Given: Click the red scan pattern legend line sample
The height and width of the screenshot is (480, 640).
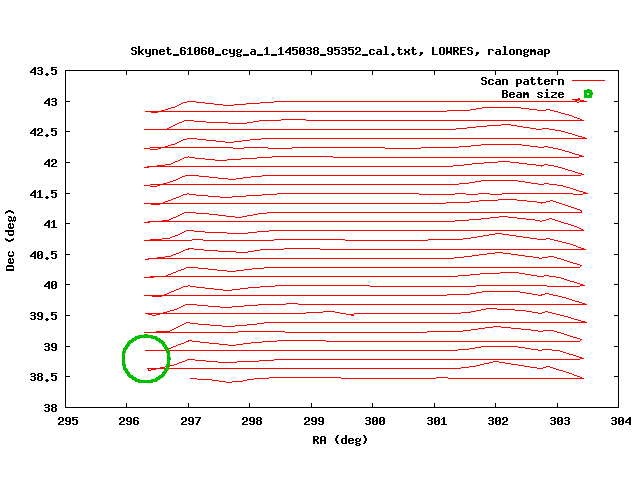Looking at the screenshot, I should pyautogui.click(x=589, y=81).
